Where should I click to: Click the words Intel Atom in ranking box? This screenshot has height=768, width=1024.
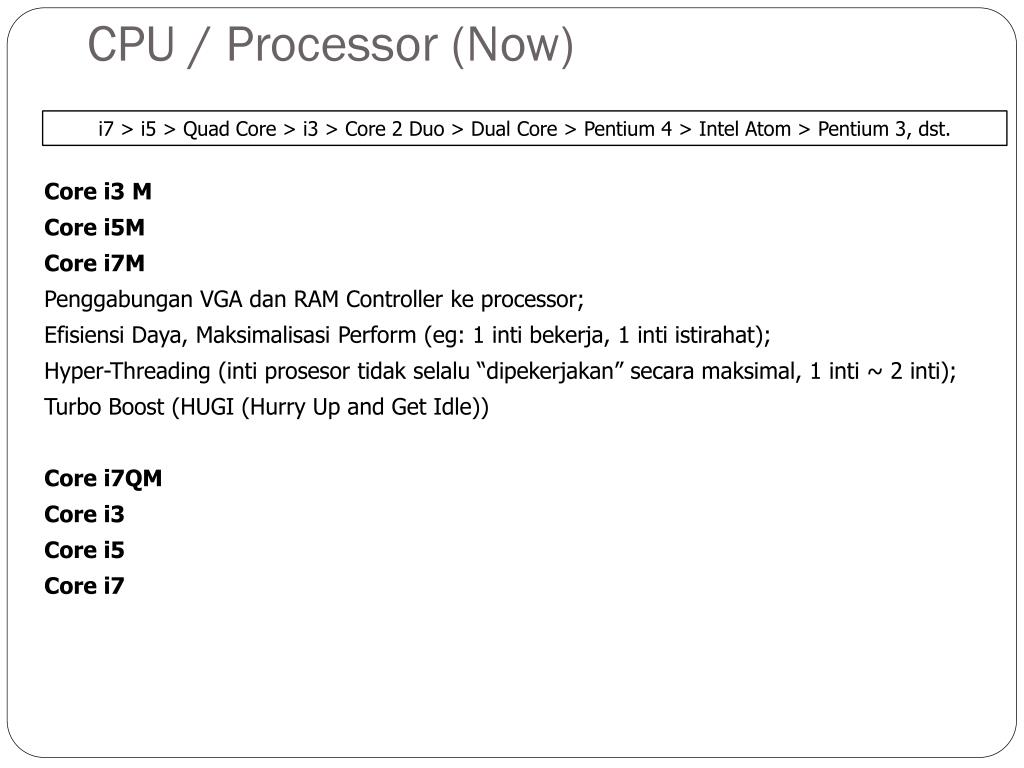(x=744, y=129)
